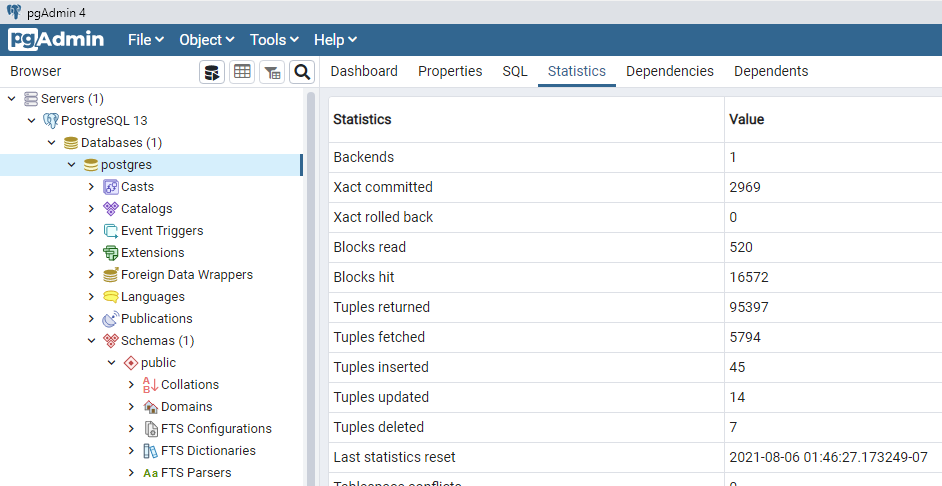
Task: Click the View Data grid icon
Action: pos(242,72)
